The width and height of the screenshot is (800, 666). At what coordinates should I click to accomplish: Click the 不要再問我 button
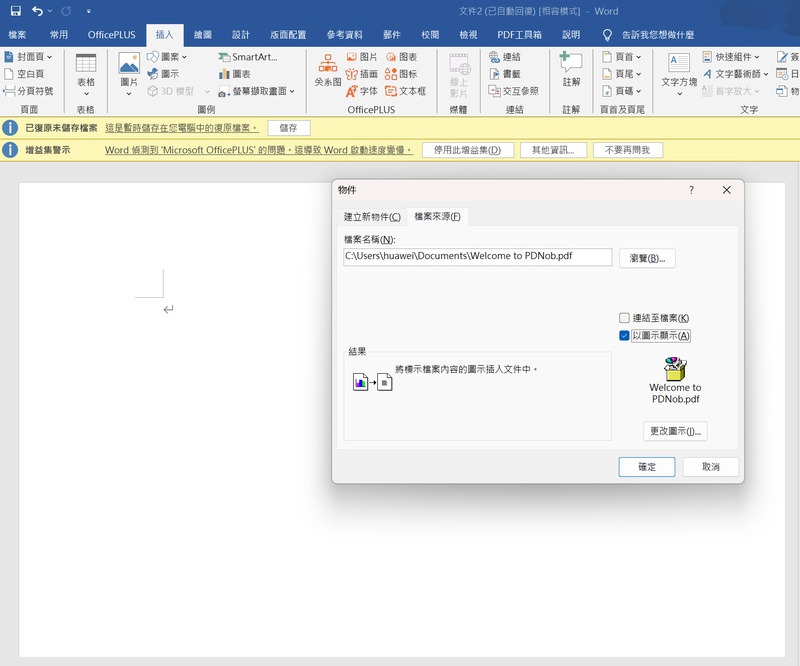(x=628, y=150)
